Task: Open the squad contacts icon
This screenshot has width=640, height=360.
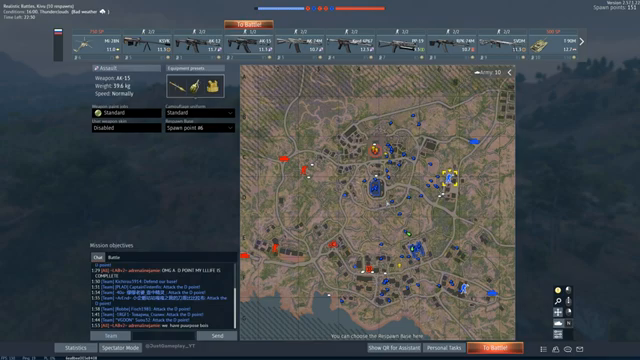Action: pos(556,349)
